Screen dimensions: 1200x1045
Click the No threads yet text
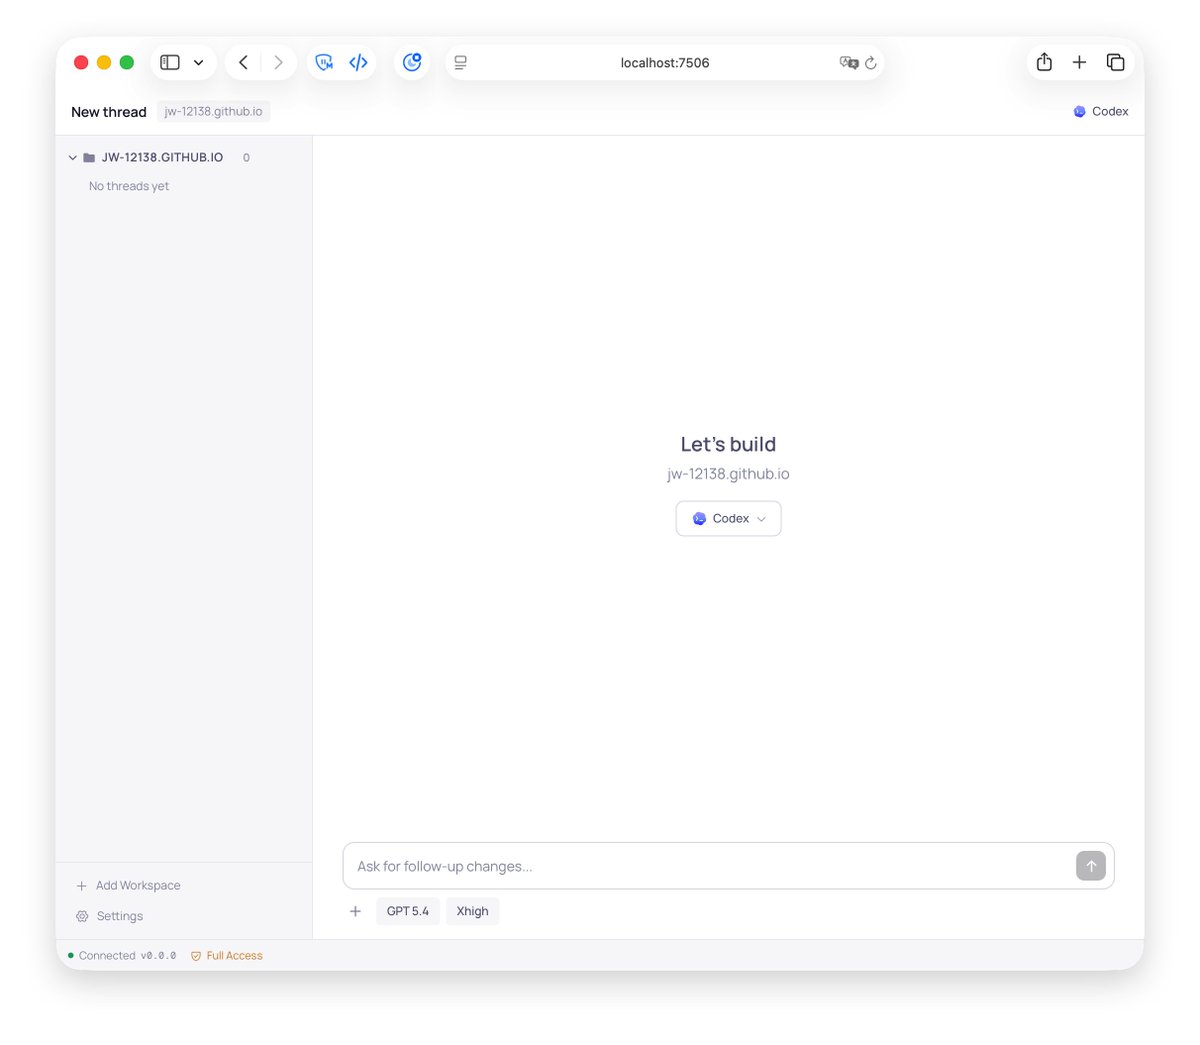click(129, 186)
